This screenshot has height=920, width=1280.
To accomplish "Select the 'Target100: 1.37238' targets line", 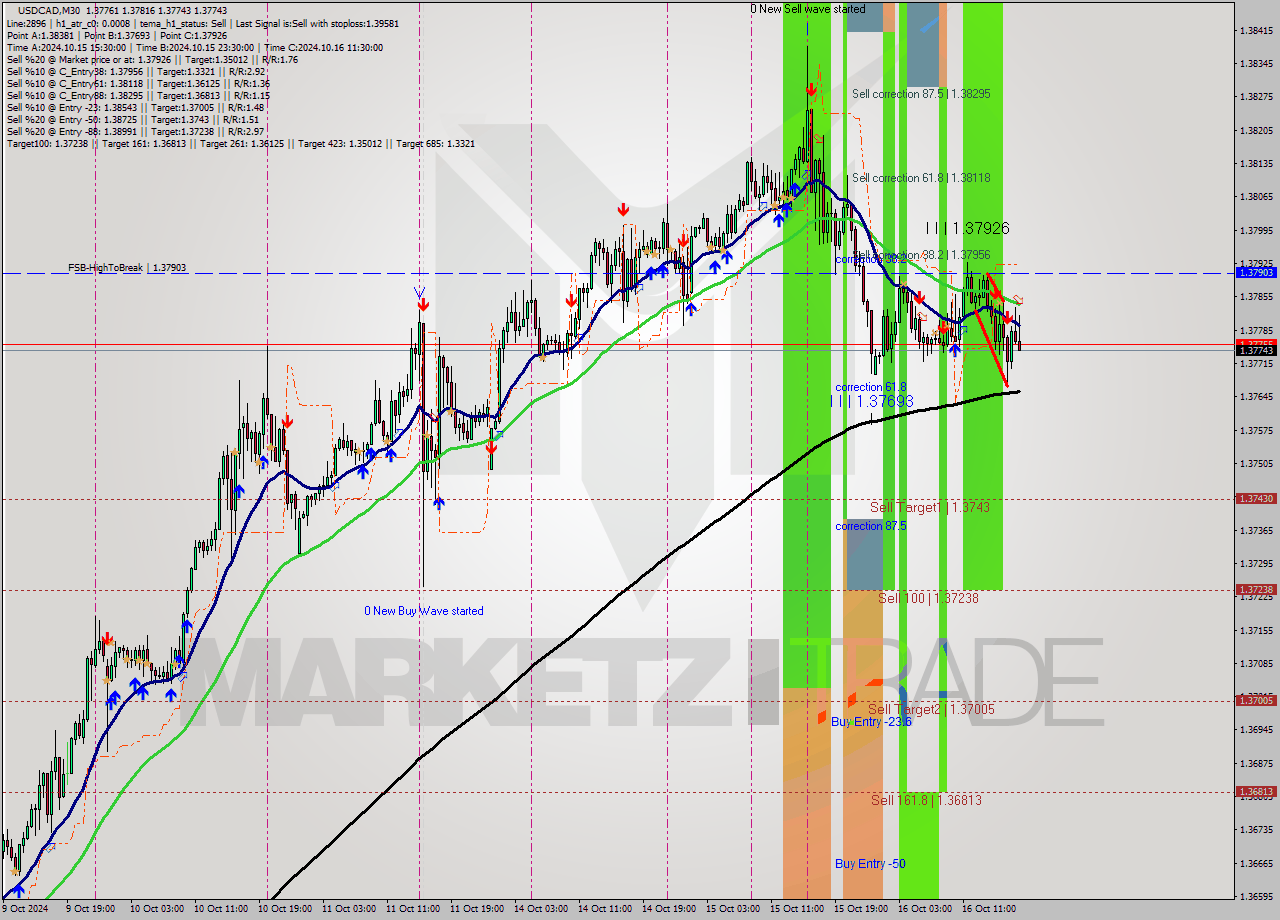I will coord(240,143).
